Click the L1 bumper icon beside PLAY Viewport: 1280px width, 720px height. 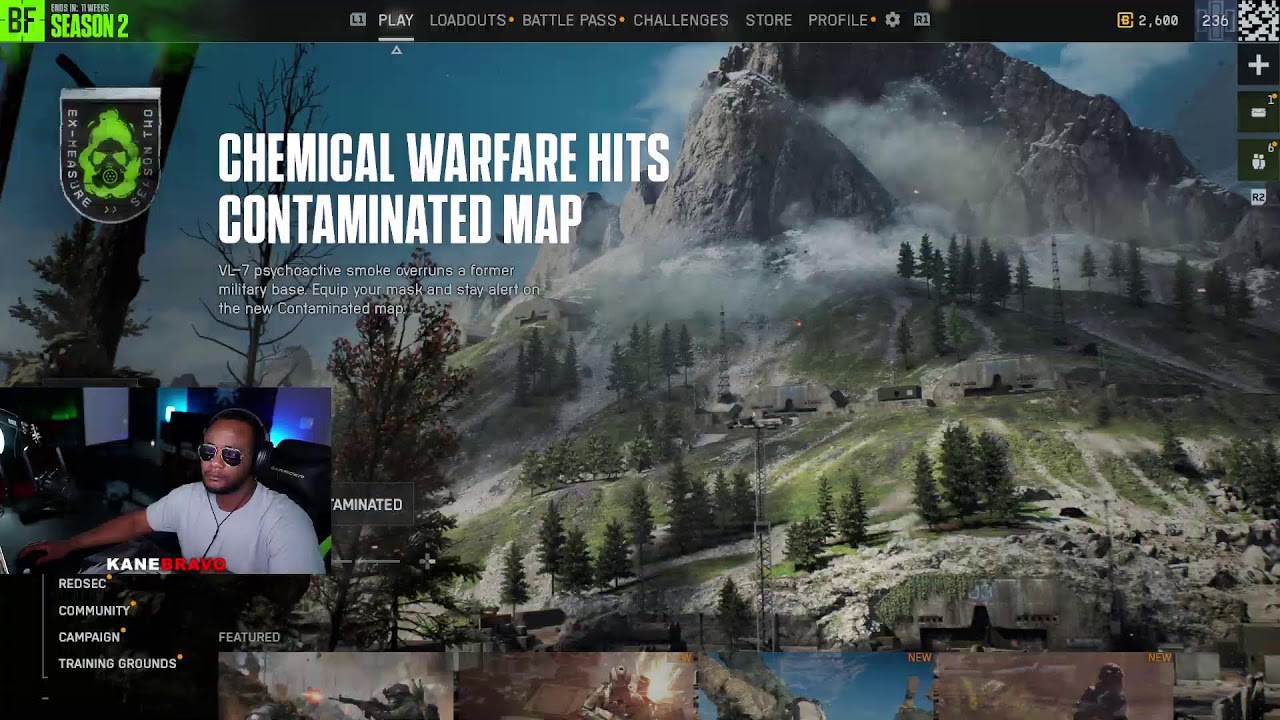(358, 20)
